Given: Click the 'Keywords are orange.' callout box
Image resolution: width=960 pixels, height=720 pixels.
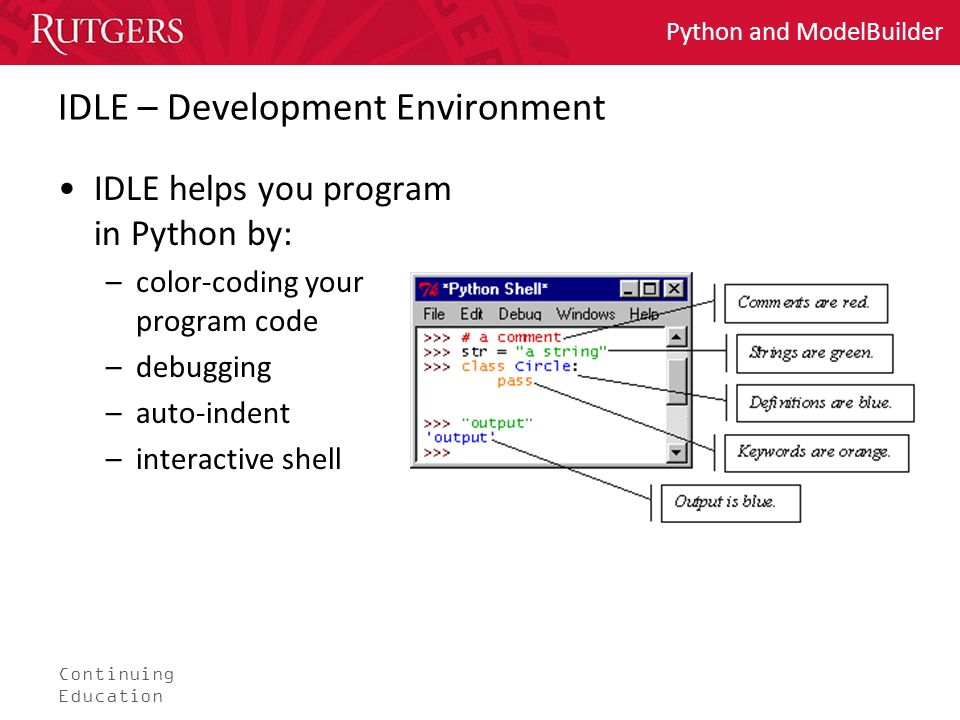Looking at the screenshot, I should coord(816,453).
